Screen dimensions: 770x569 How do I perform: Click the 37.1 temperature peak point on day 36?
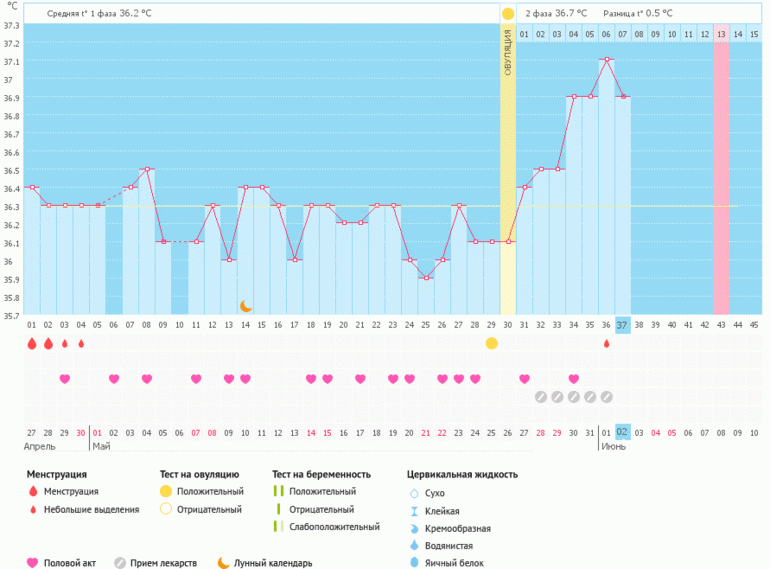[x=606, y=60]
